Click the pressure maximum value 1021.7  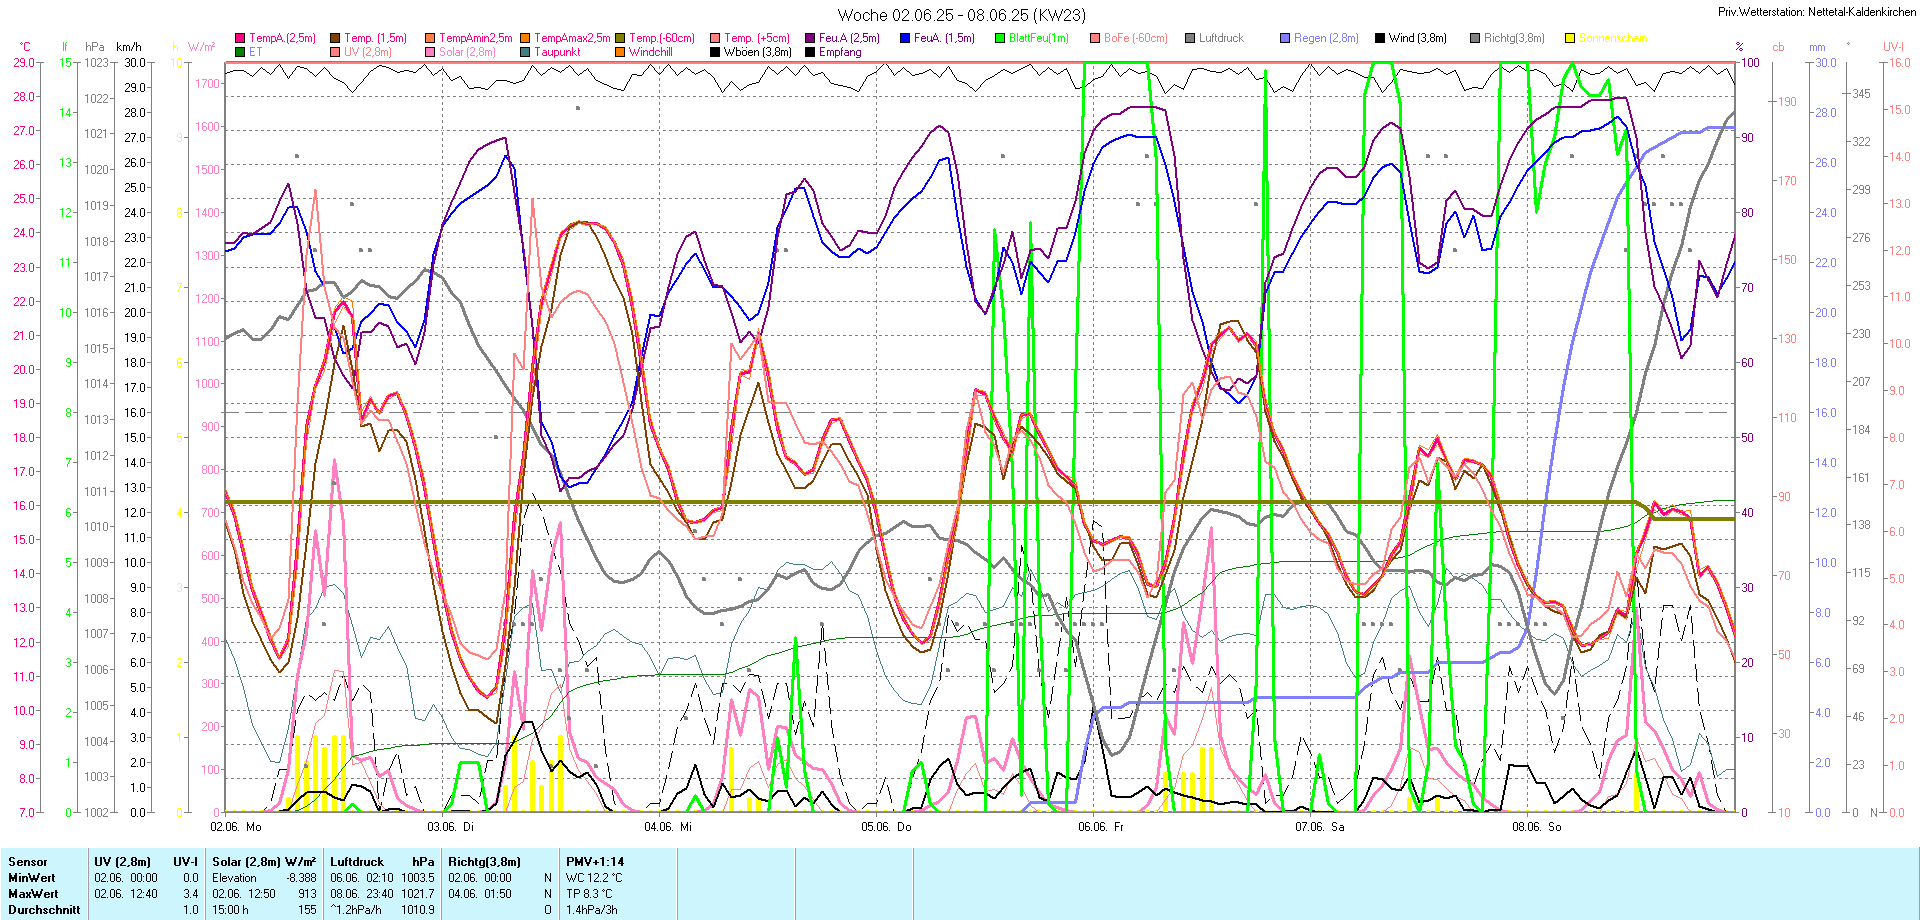[418, 894]
